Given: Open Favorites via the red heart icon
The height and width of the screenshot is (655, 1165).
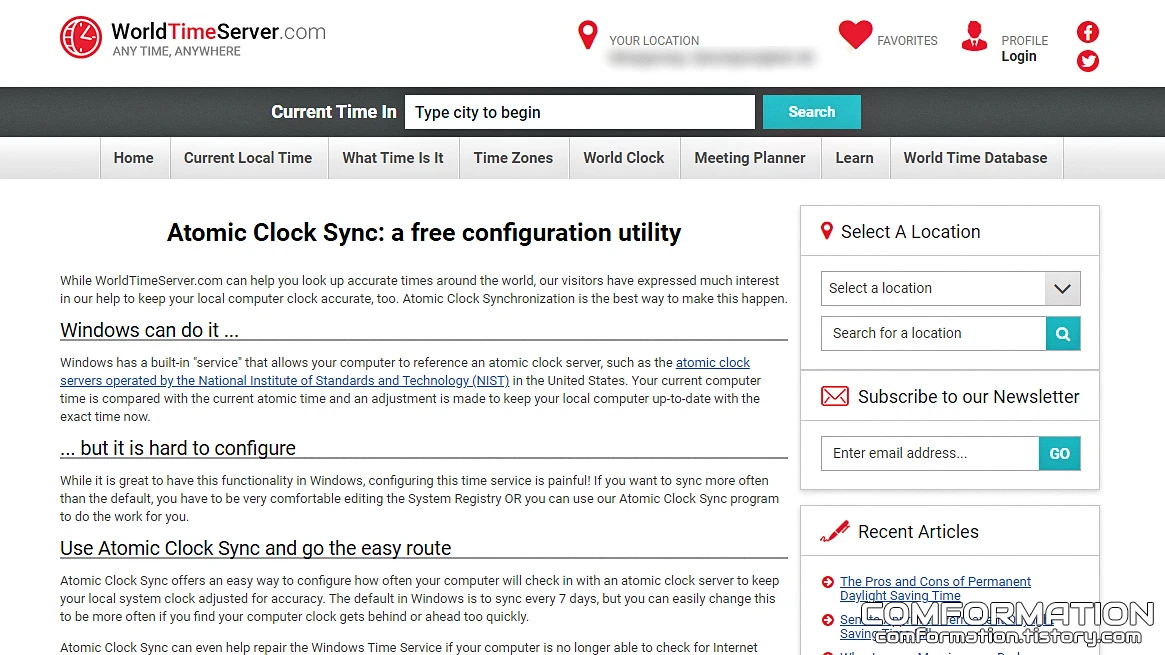Looking at the screenshot, I should [855, 35].
